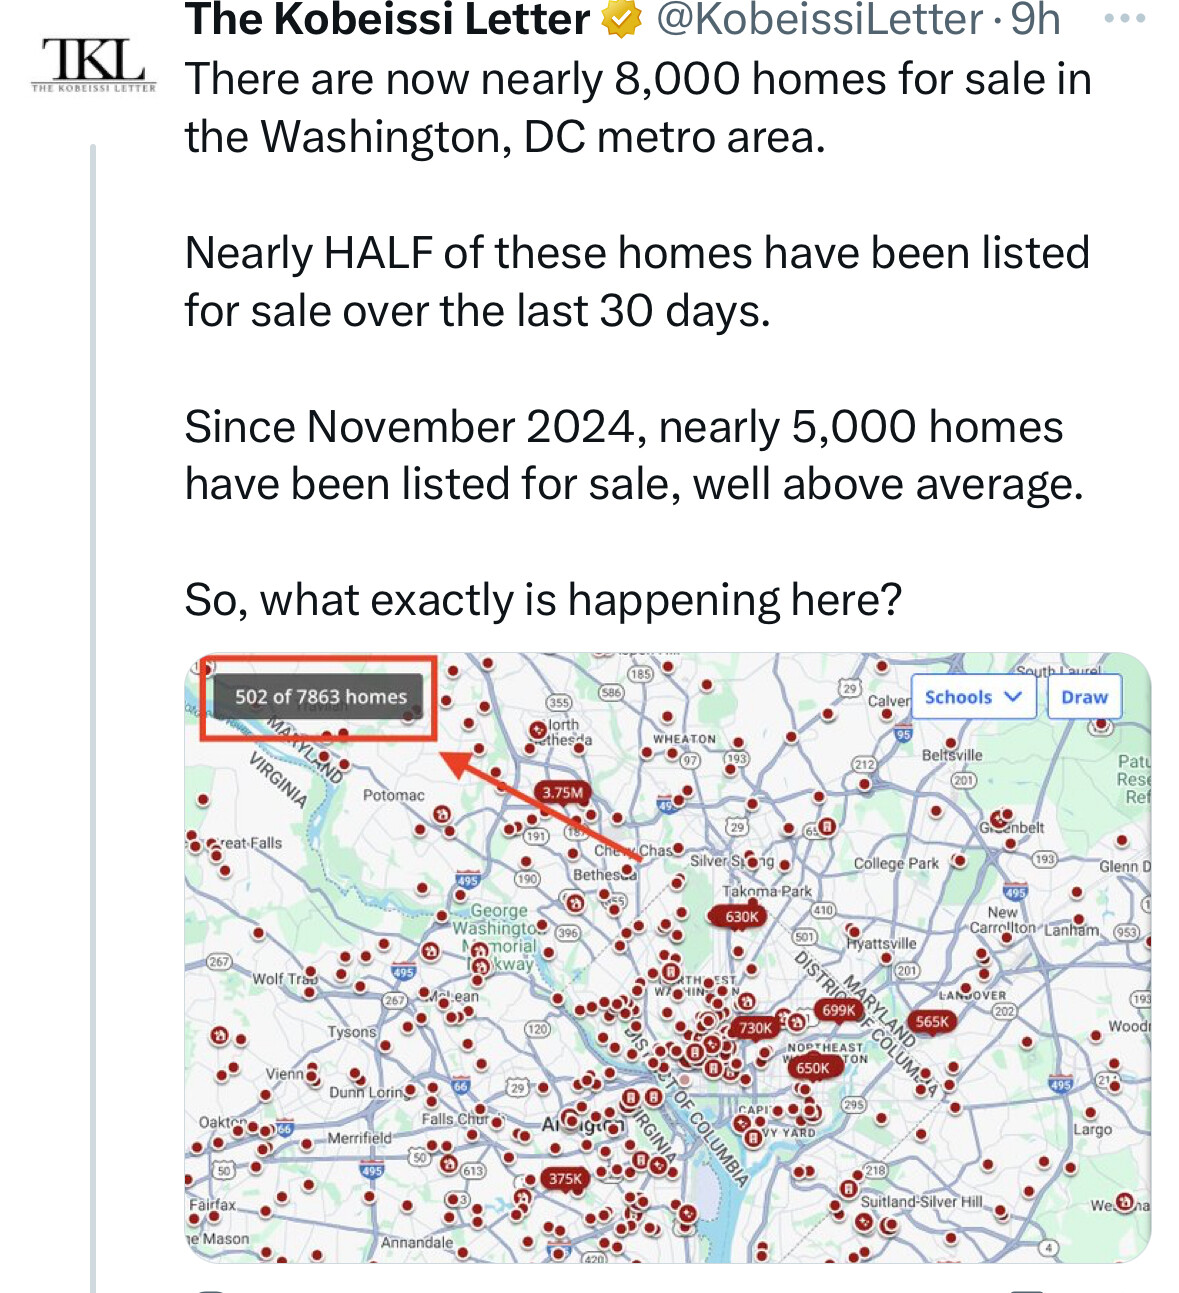Click the Interstate 495 shield near Tysons
The image size is (1179, 1293).
[403, 971]
